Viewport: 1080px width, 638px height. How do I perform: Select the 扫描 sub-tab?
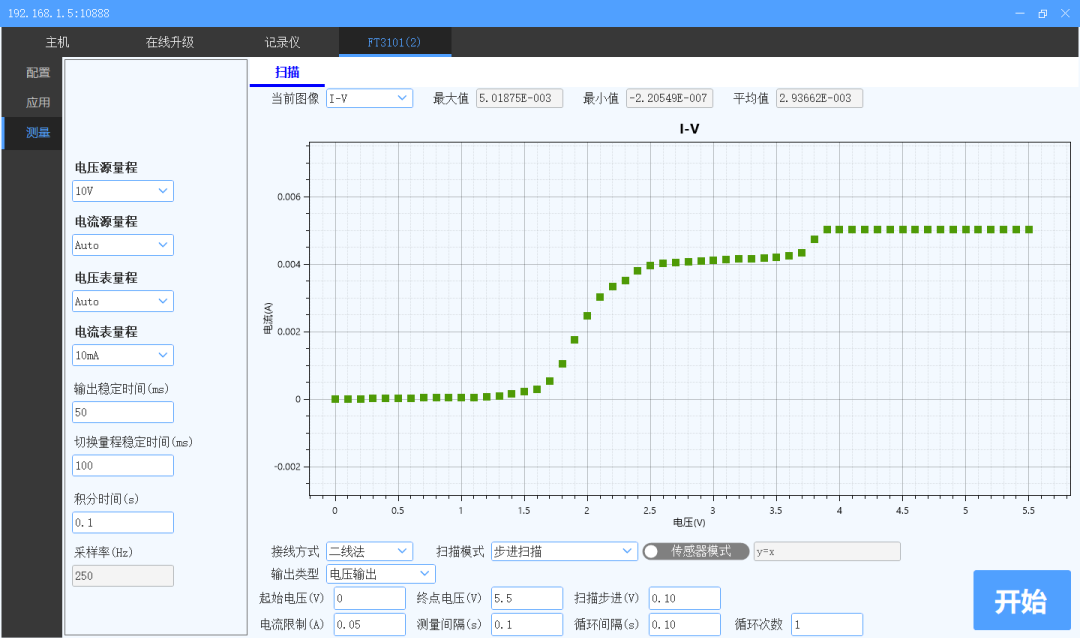point(287,72)
